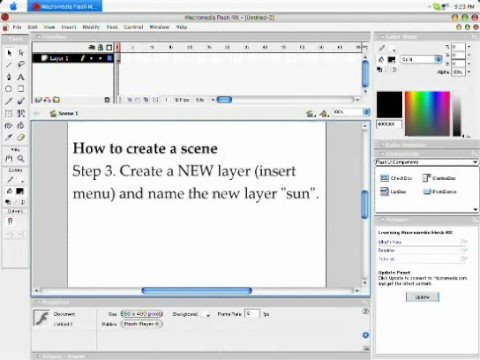The image size is (480, 360).
Task: Click the Scene 1 label
Action: pos(68,114)
